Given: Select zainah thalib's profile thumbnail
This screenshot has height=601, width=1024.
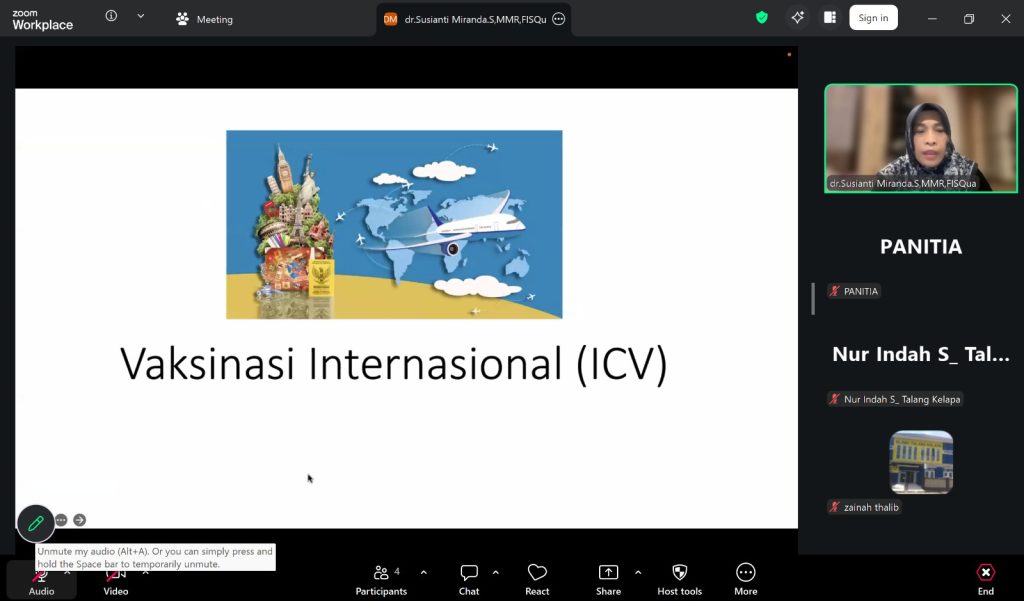Looking at the screenshot, I should (921, 462).
